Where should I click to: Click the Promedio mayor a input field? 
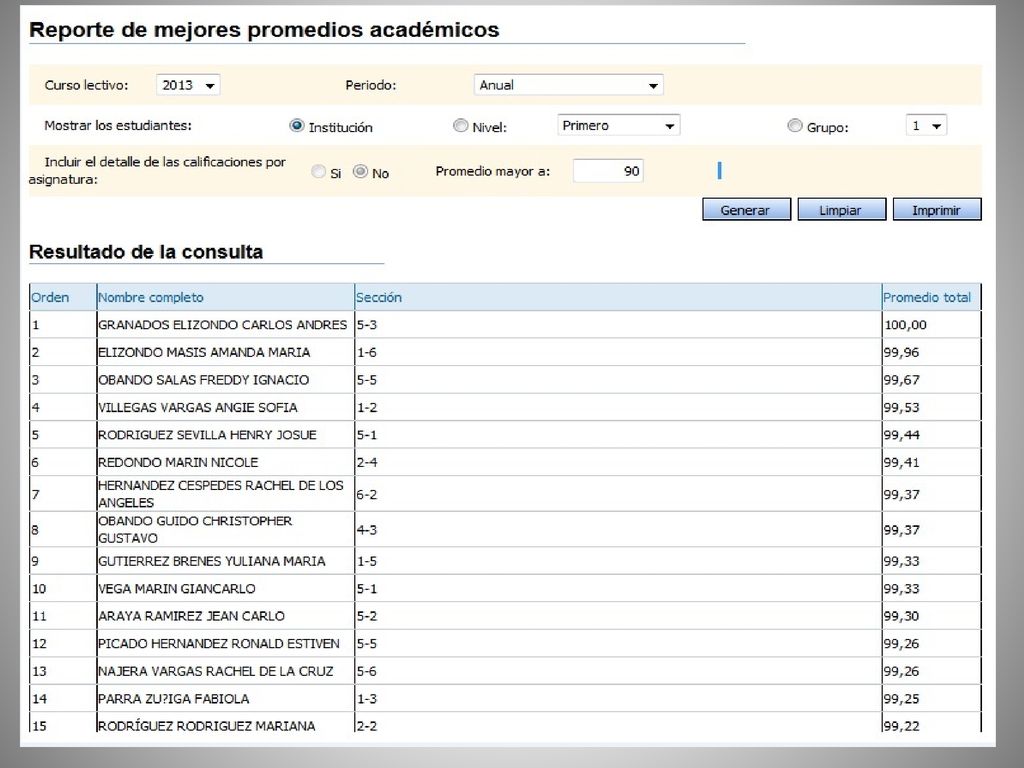pyautogui.click(x=608, y=171)
